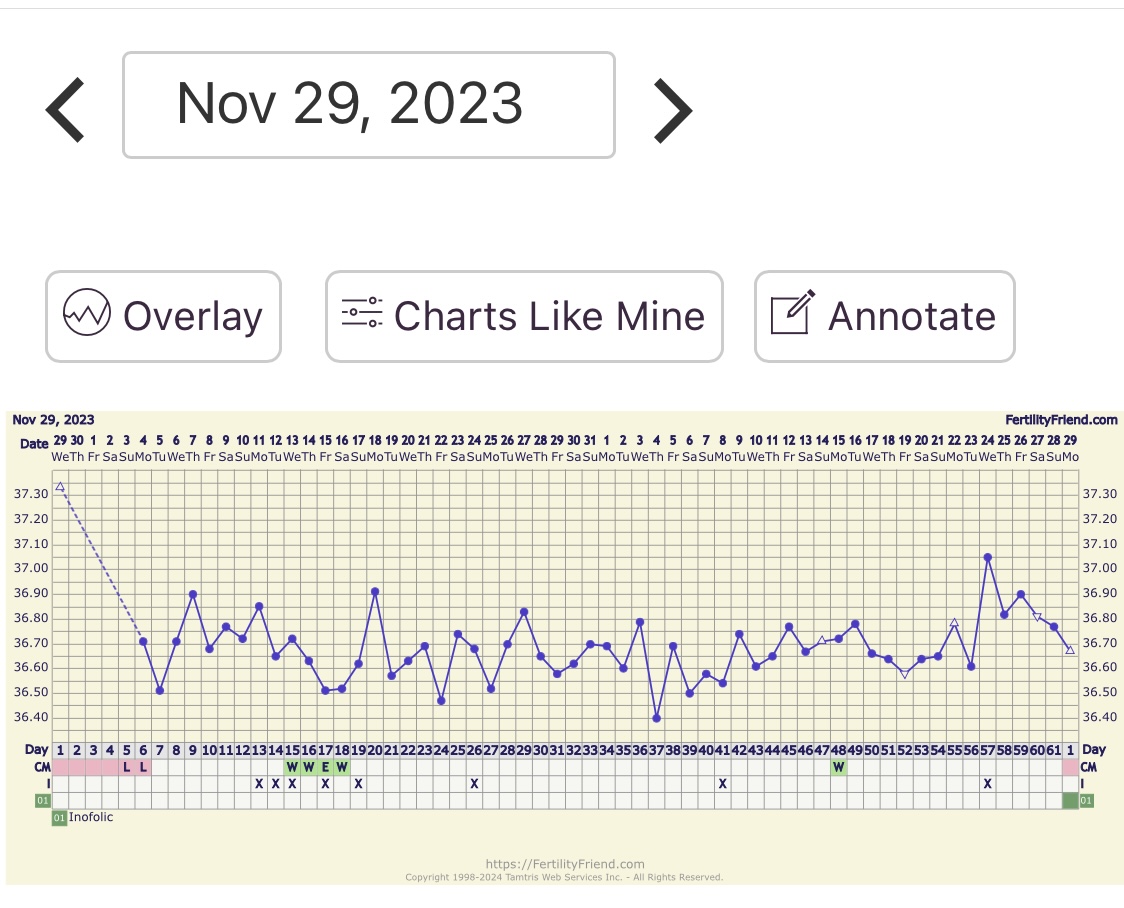The image size is (1124, 908).
Task: Open the Nov 29, 2023 date selector
Action: point(368,105)
